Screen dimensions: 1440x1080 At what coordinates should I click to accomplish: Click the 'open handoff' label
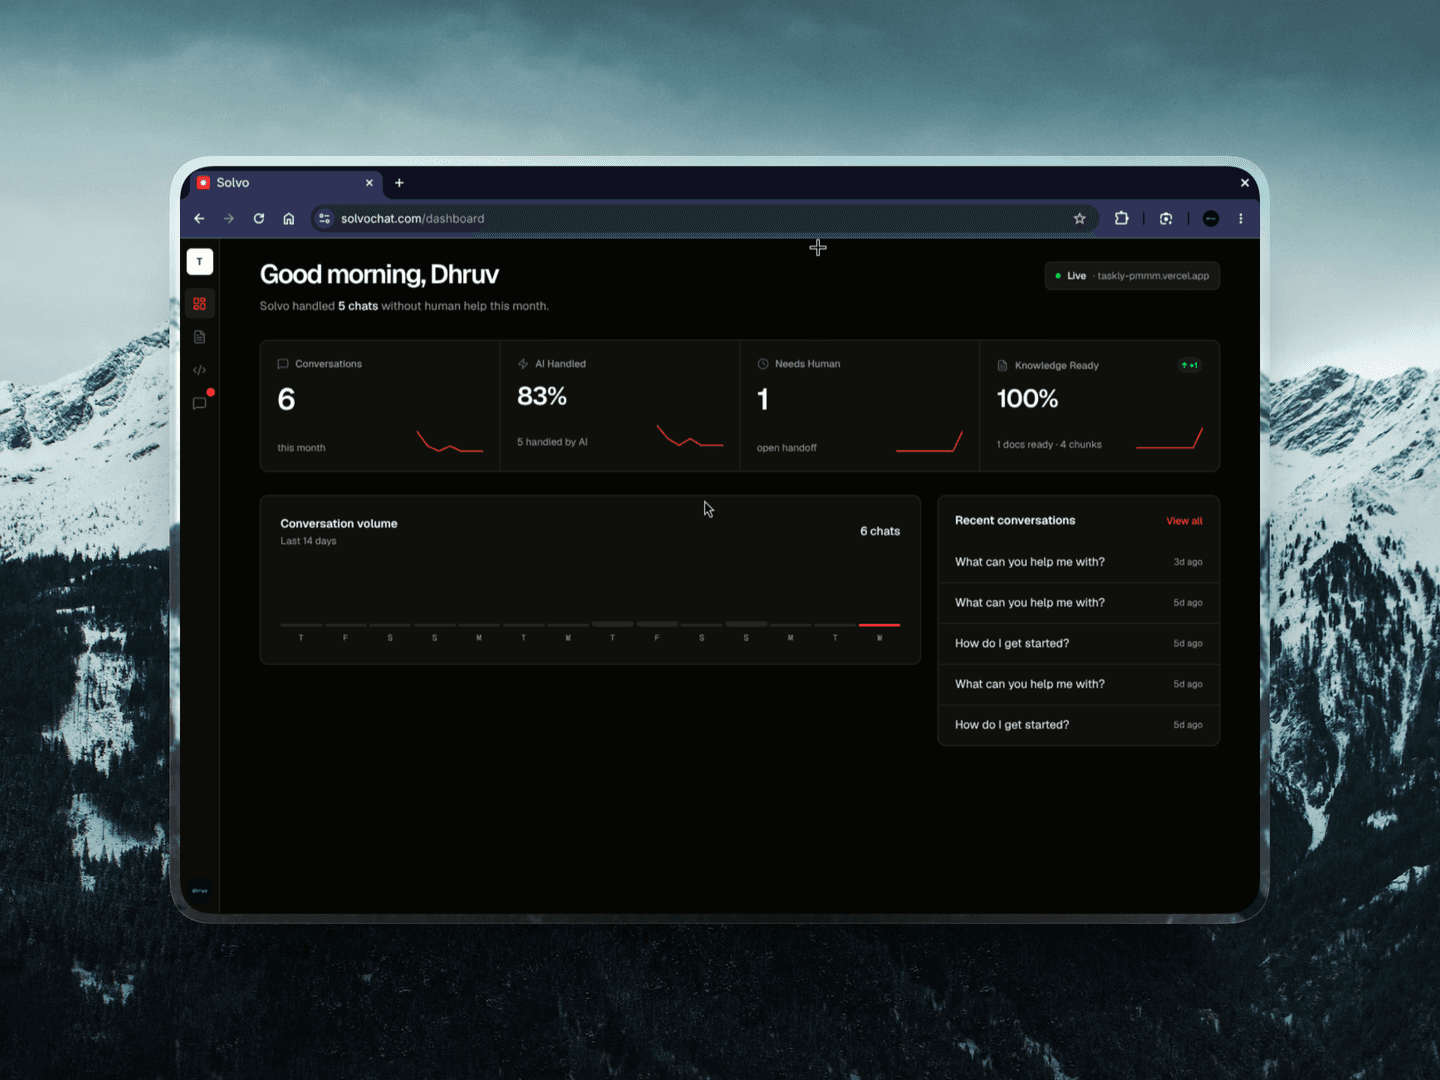(787, 448)
